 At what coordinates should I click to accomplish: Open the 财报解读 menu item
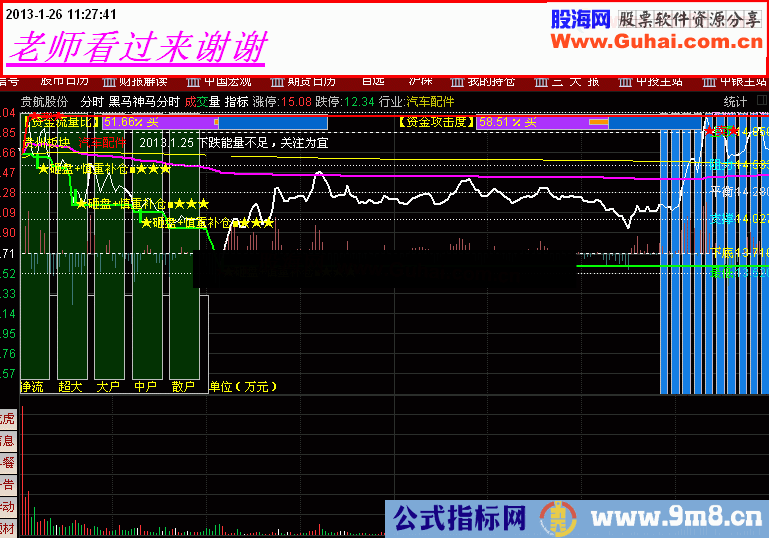(143, 81)
